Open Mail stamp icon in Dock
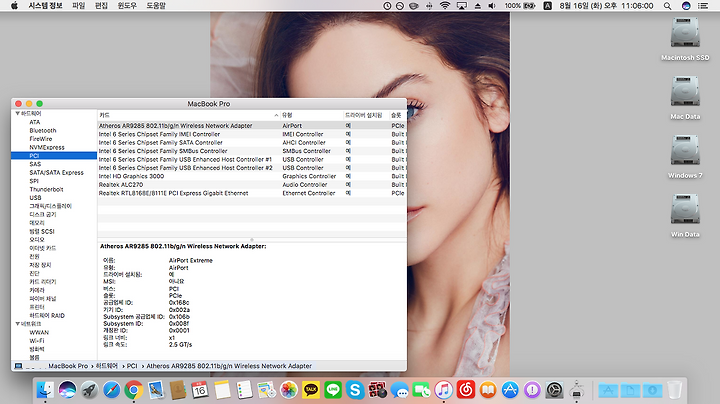Screen dimensions: 720x404 click(156, 390)
